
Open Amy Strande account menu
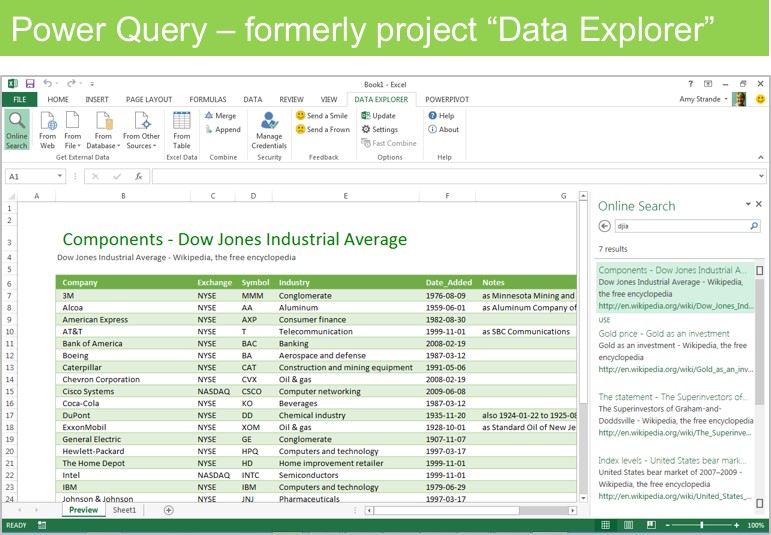(x=703, y=99)
